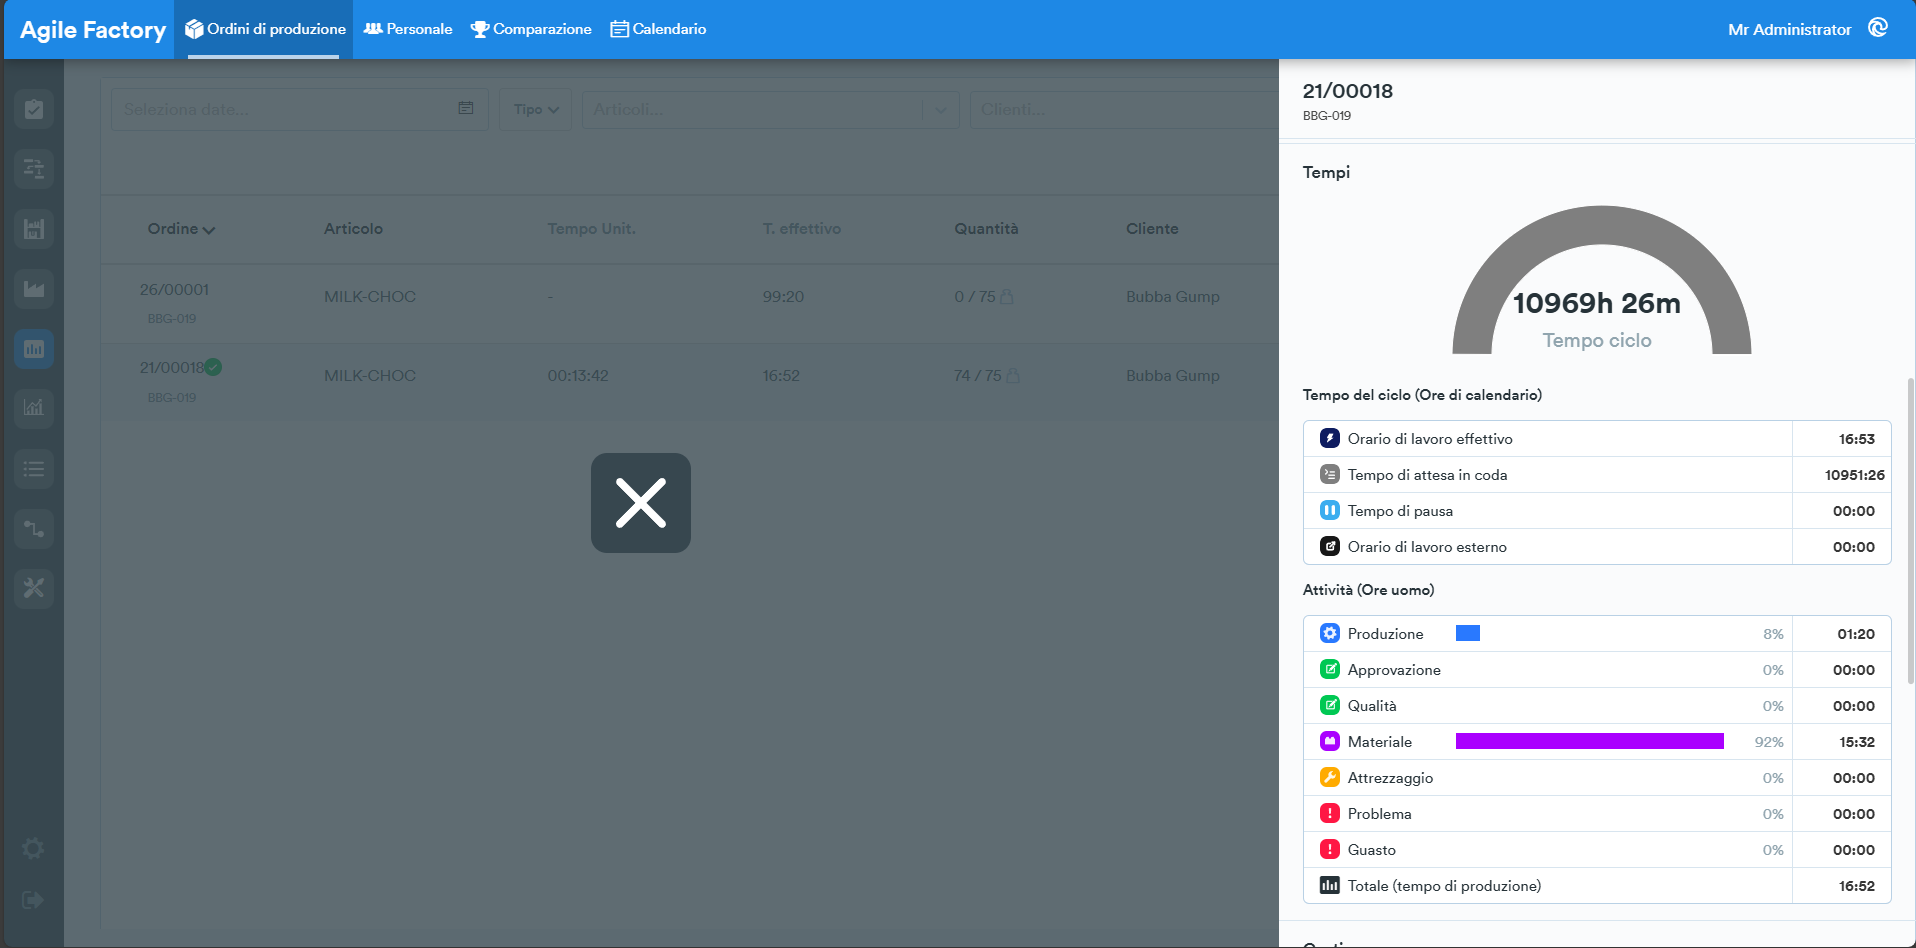The height and width of the screenshot is (948, 1916).
Task: Open the settings gear sidebar icon
Action: 33,849
